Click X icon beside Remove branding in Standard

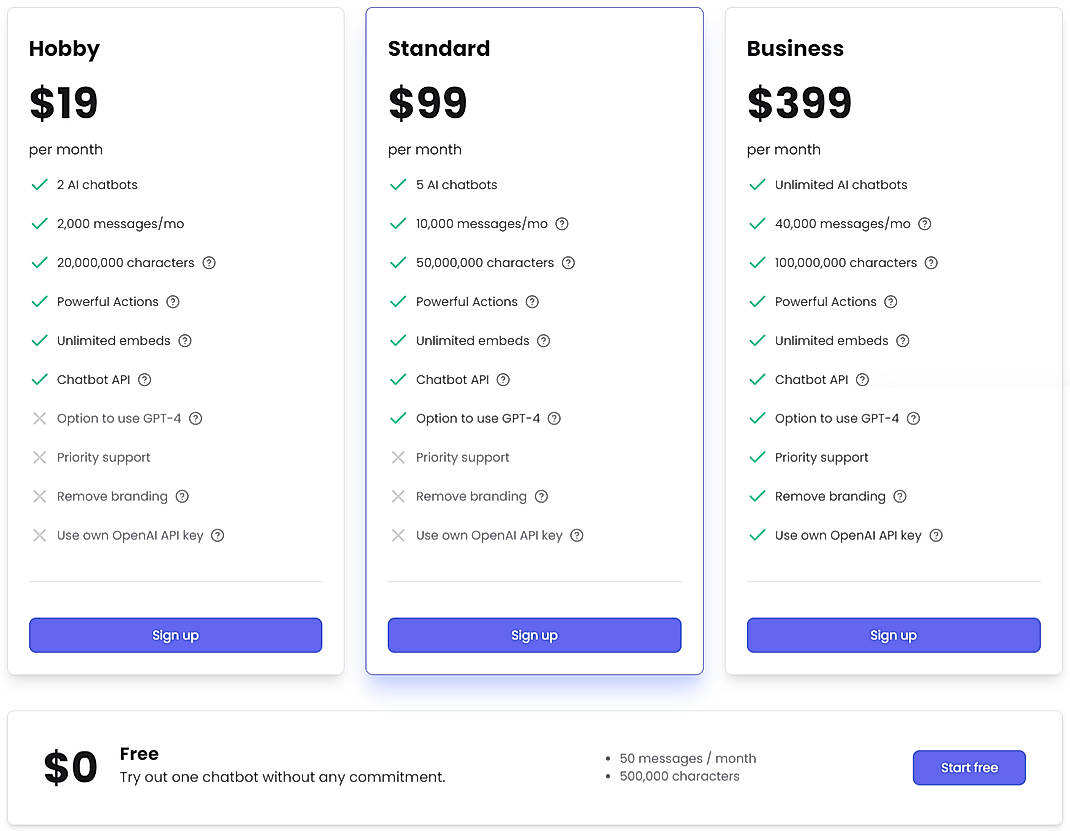tap(399, 496)
